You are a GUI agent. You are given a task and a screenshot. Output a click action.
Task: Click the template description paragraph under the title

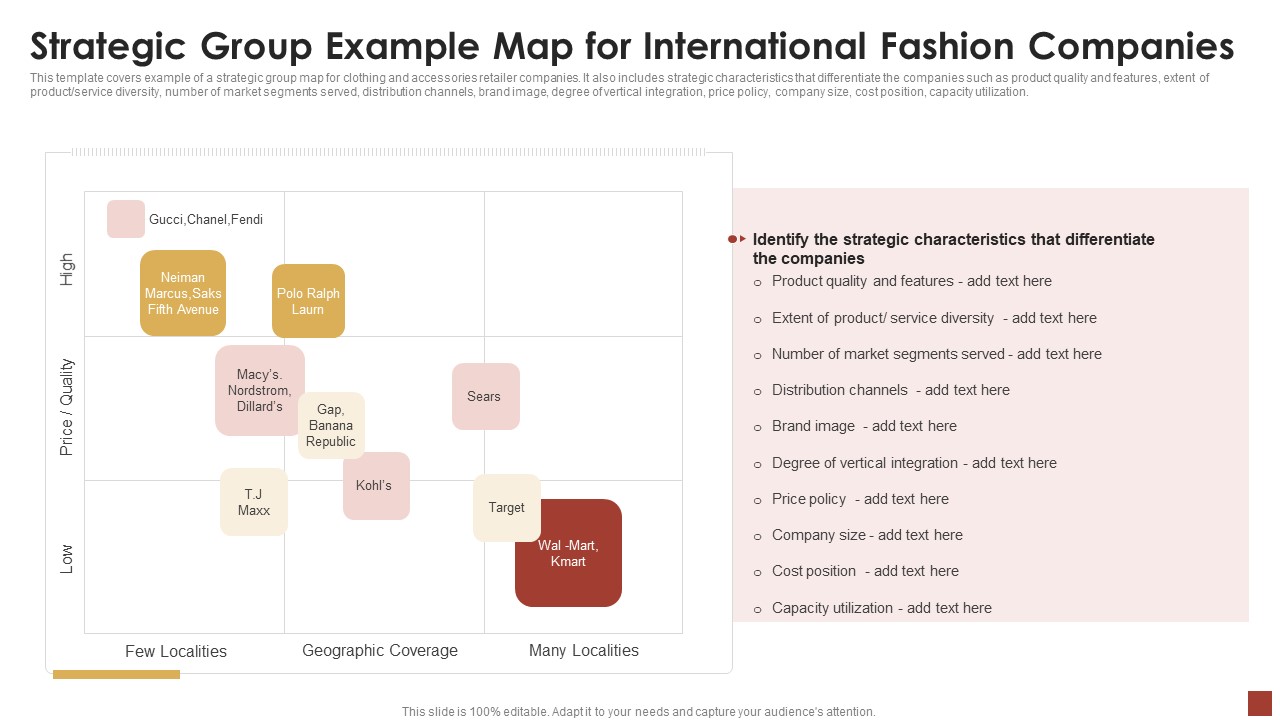[620, 84]
